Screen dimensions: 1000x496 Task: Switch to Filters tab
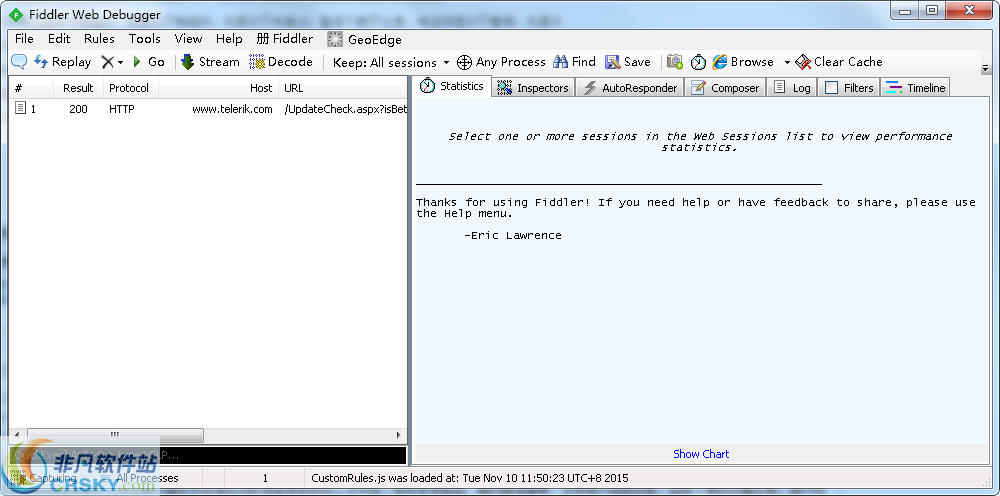pyautogui.click(x=849, y=88)
